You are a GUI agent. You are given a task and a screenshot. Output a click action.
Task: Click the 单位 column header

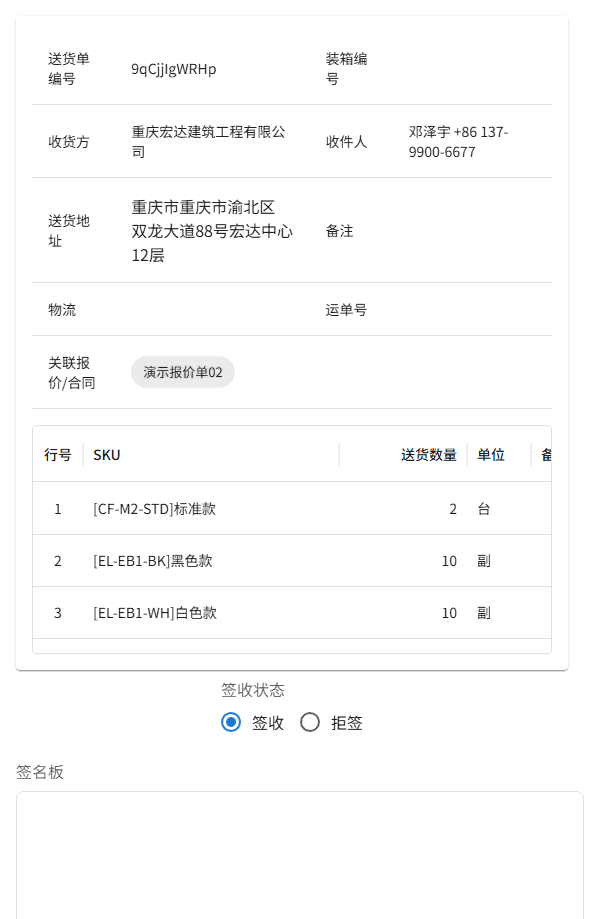coord(490,455)
